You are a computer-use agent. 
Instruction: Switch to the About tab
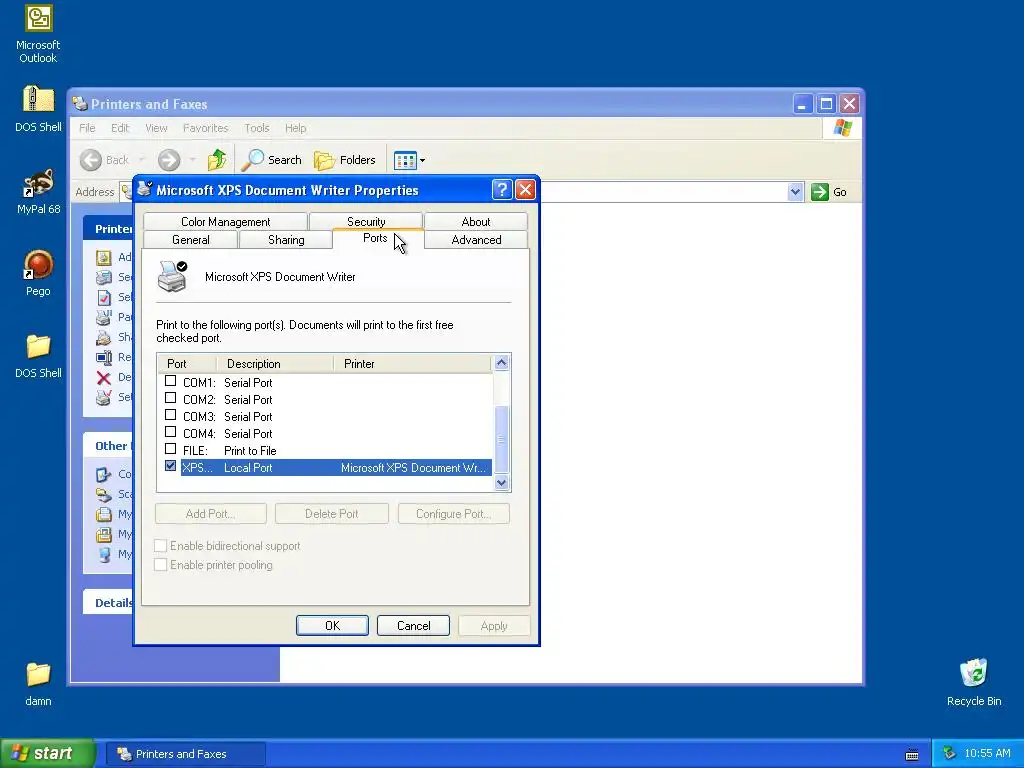(475, 221)
